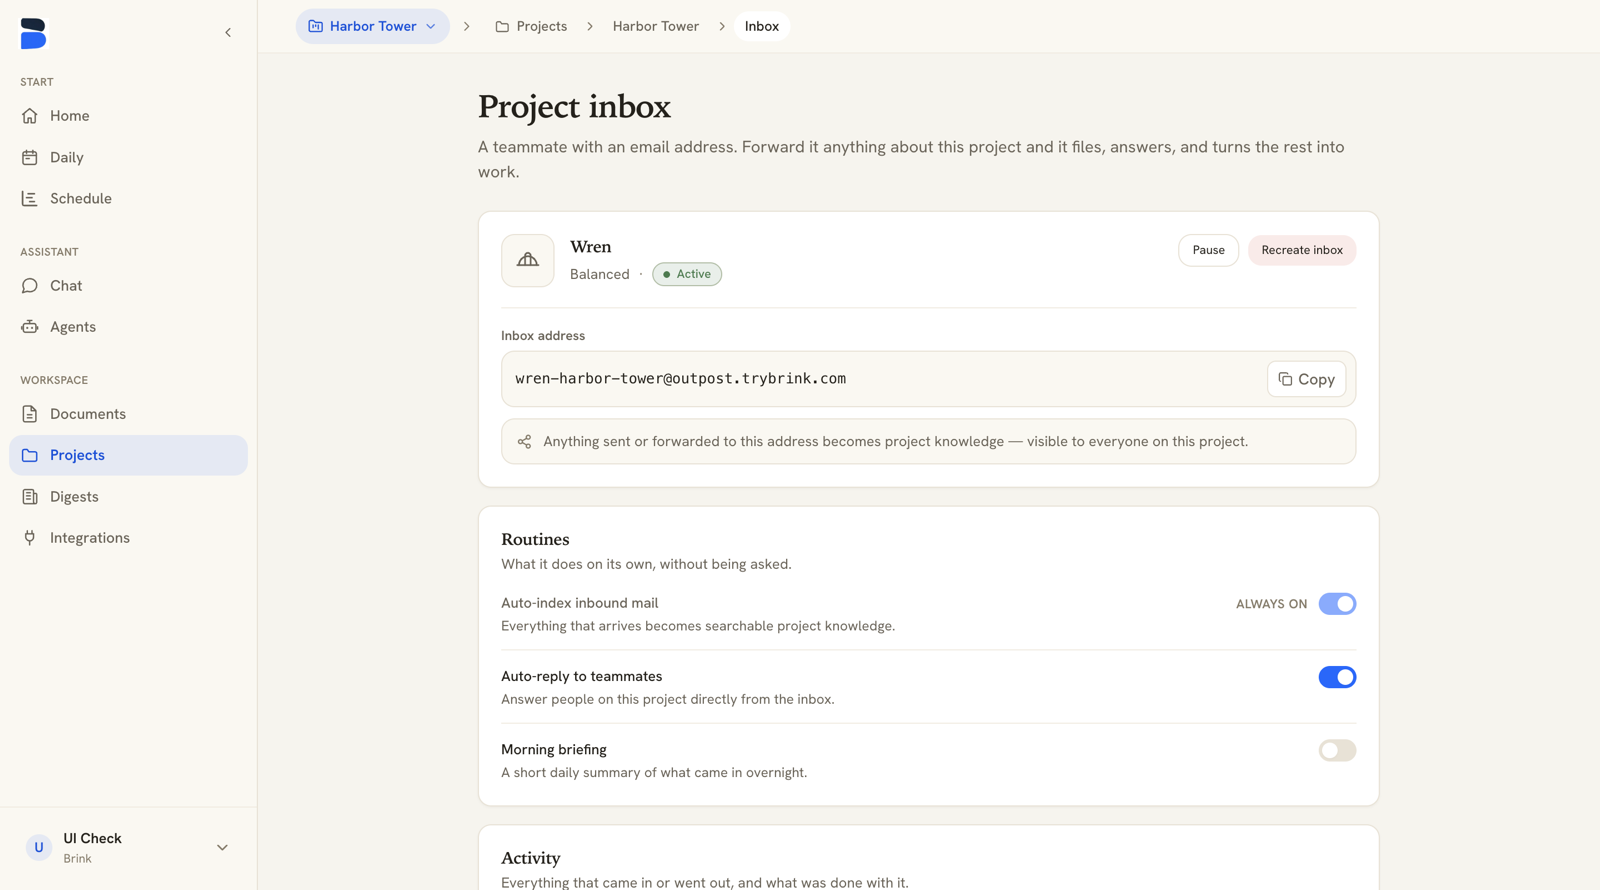Expand the Harbor Tower project dropdown
This screenshot has height=890, width=1600.
[372, 26]
